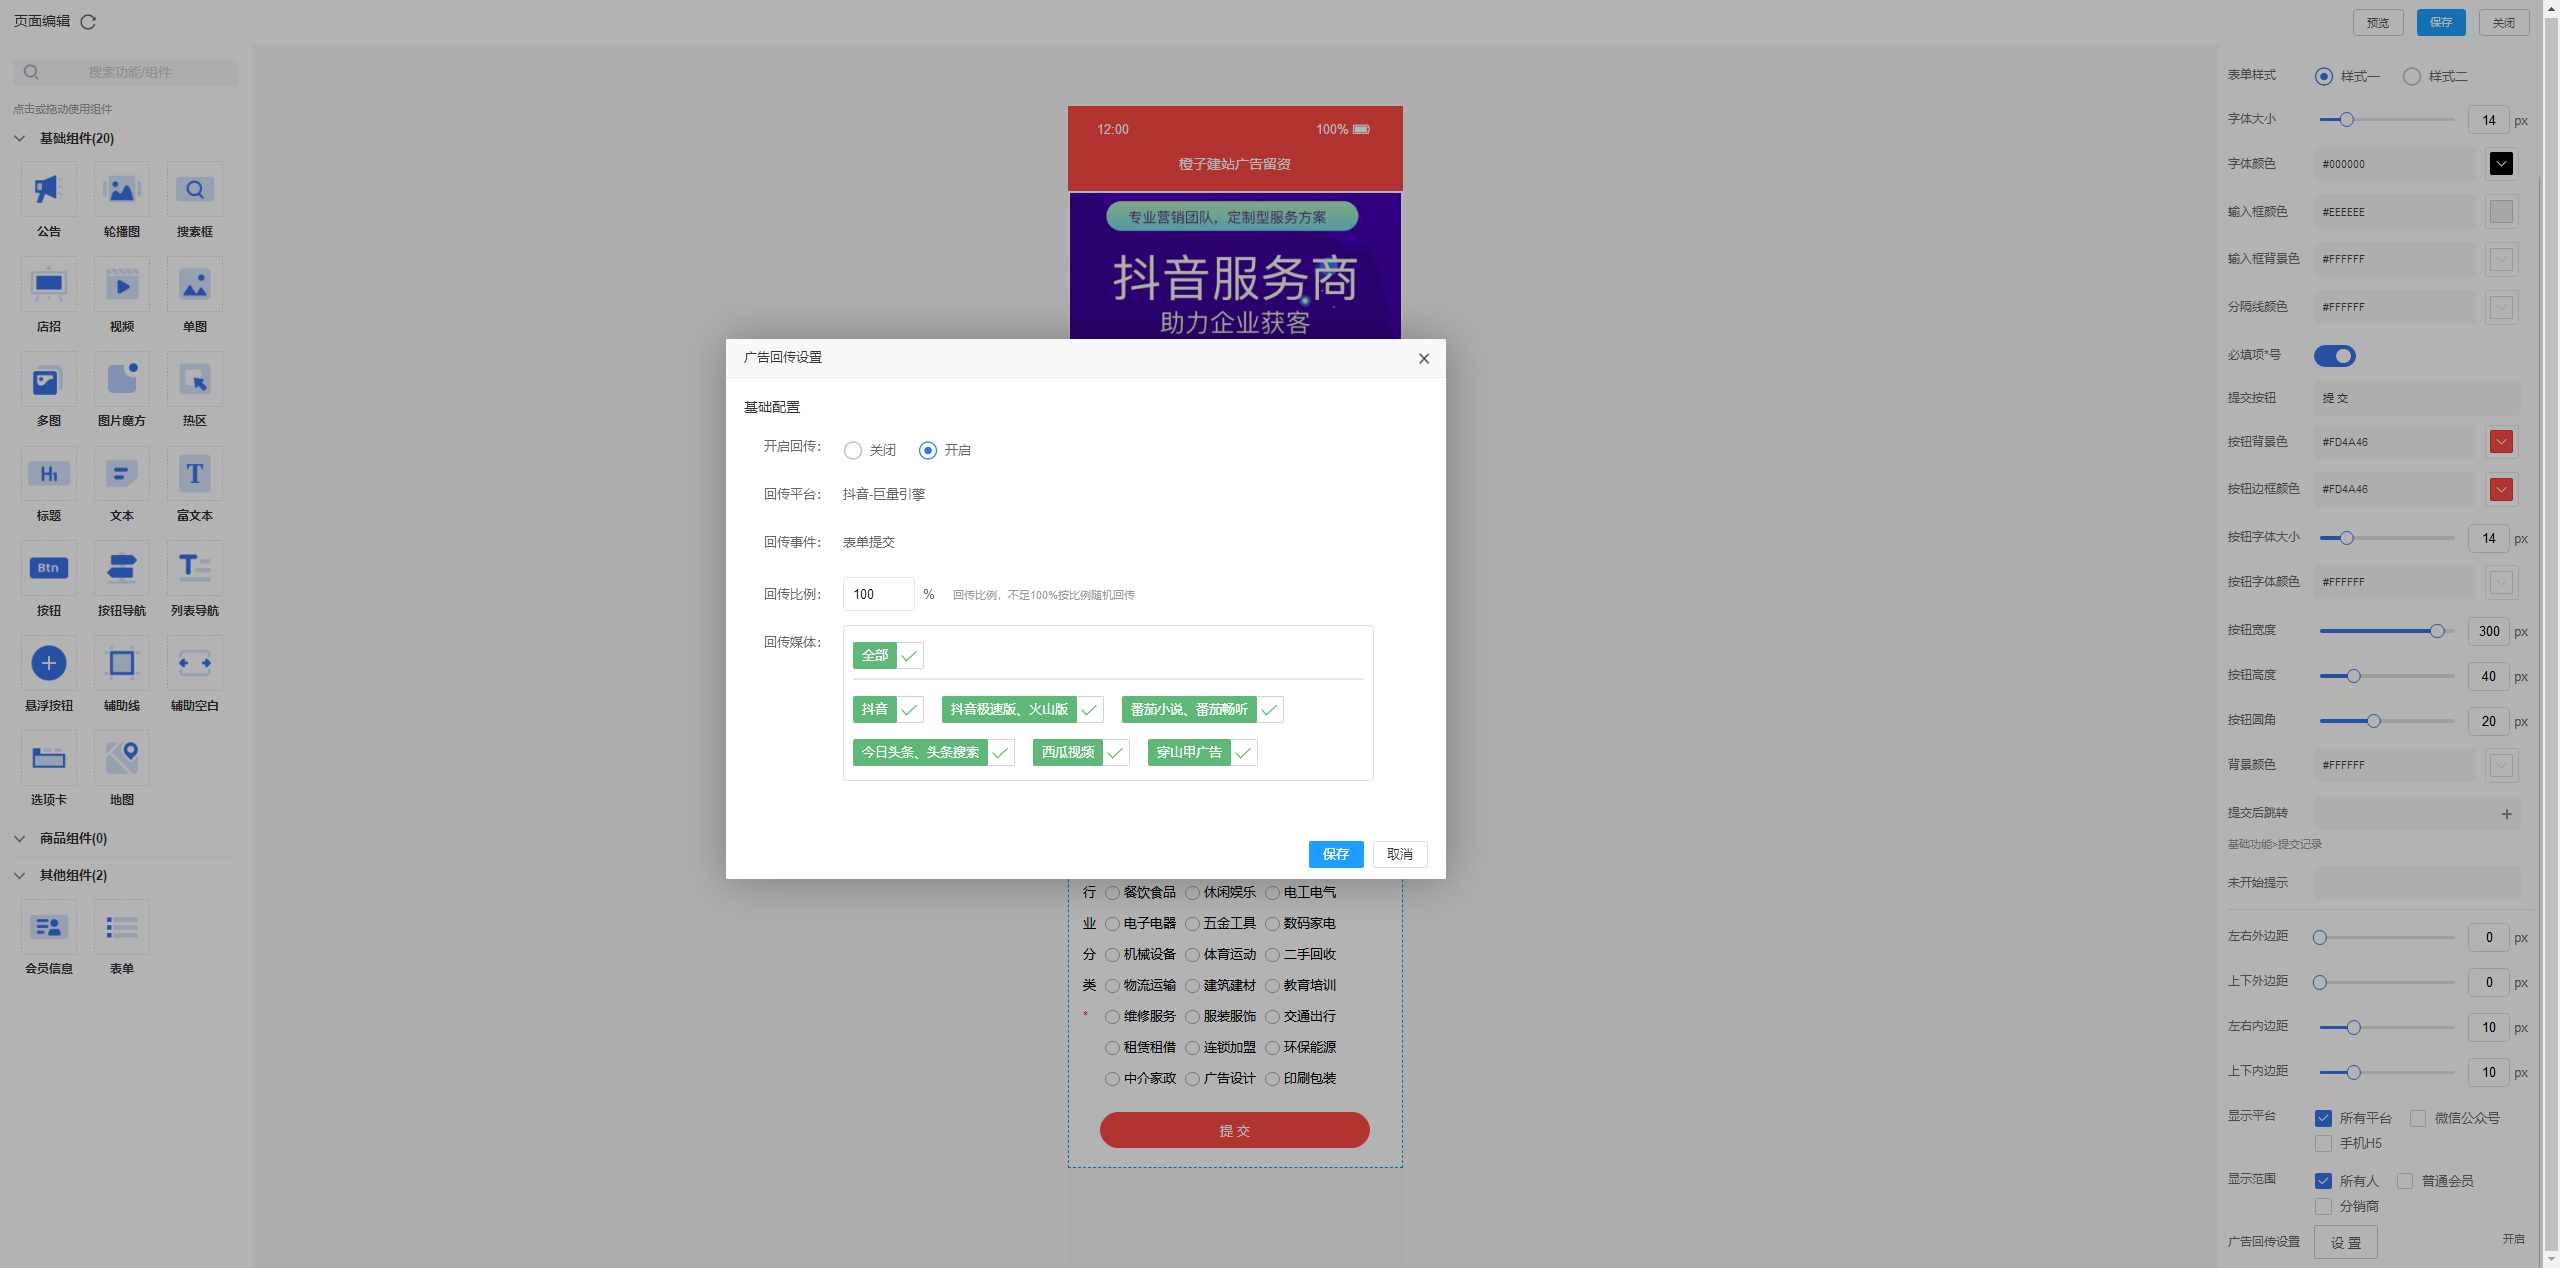
Task: Uncheck the 全部 media checkbox
Action: click(909, 656)
